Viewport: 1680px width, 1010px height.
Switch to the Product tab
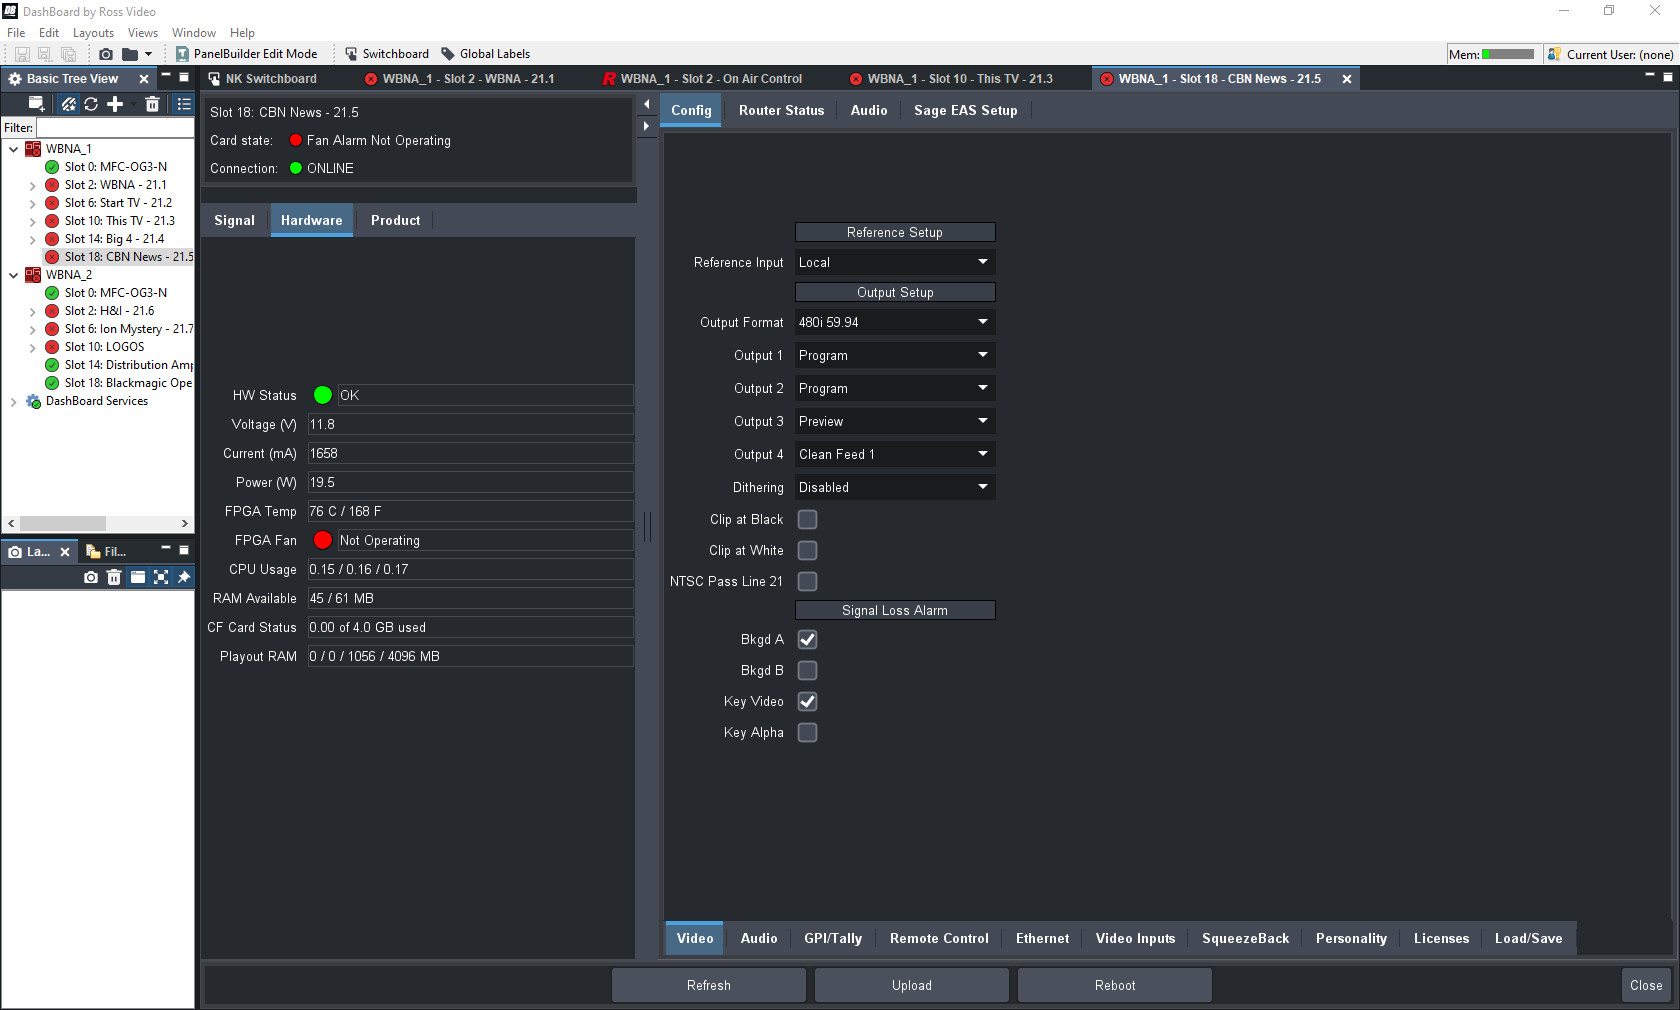(395, 220)
